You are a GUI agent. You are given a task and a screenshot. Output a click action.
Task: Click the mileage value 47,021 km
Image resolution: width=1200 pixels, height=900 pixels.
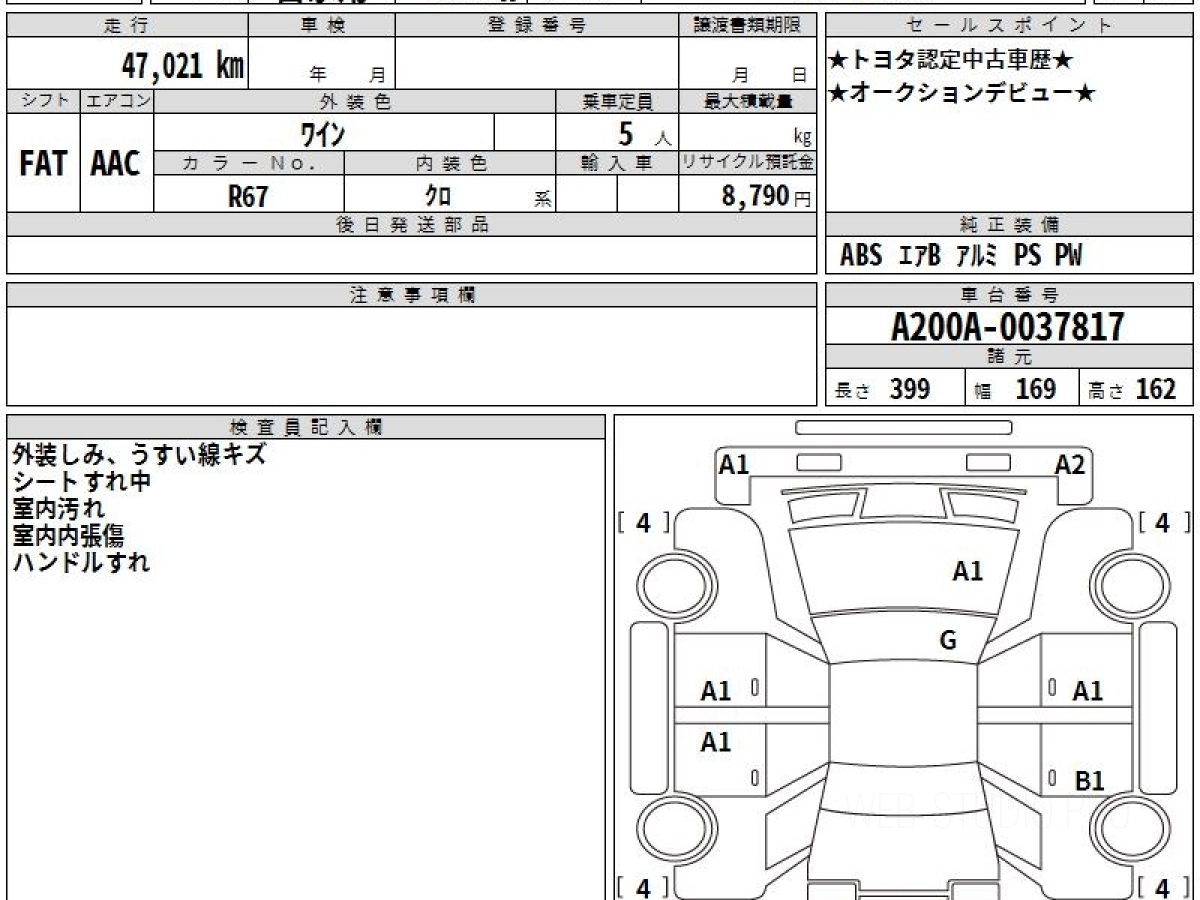pos(183,66)
